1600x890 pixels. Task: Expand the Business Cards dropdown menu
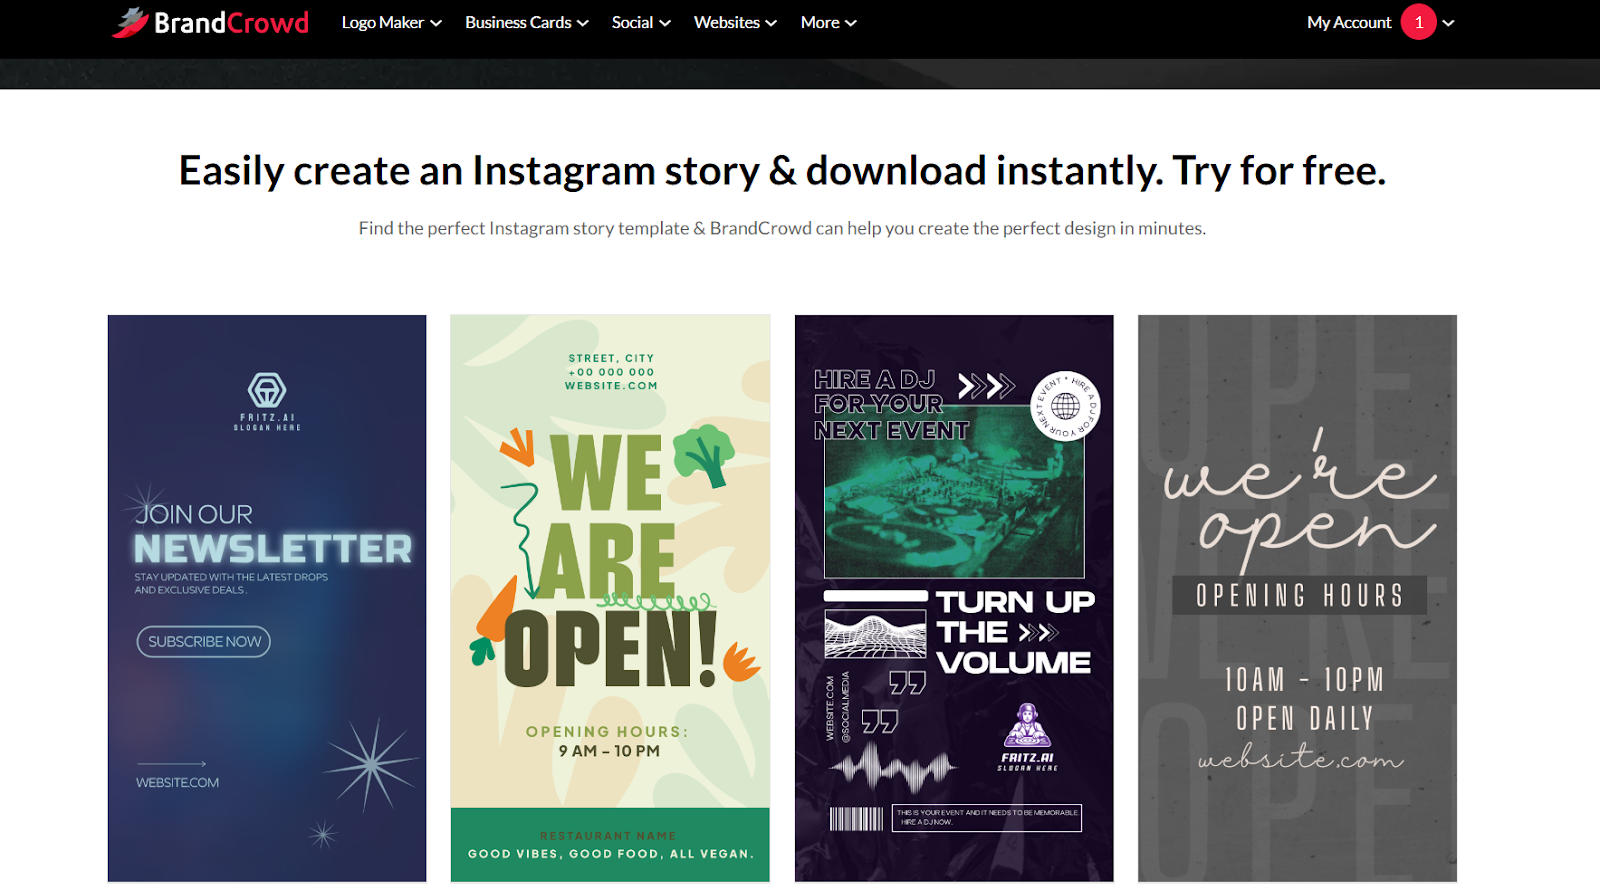pyautogui.click(x=526, y=22)
